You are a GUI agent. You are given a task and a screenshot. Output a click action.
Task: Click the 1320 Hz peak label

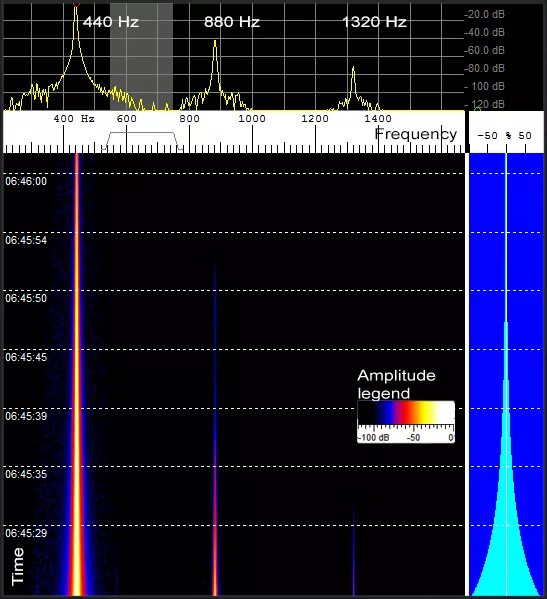[374, 22]
